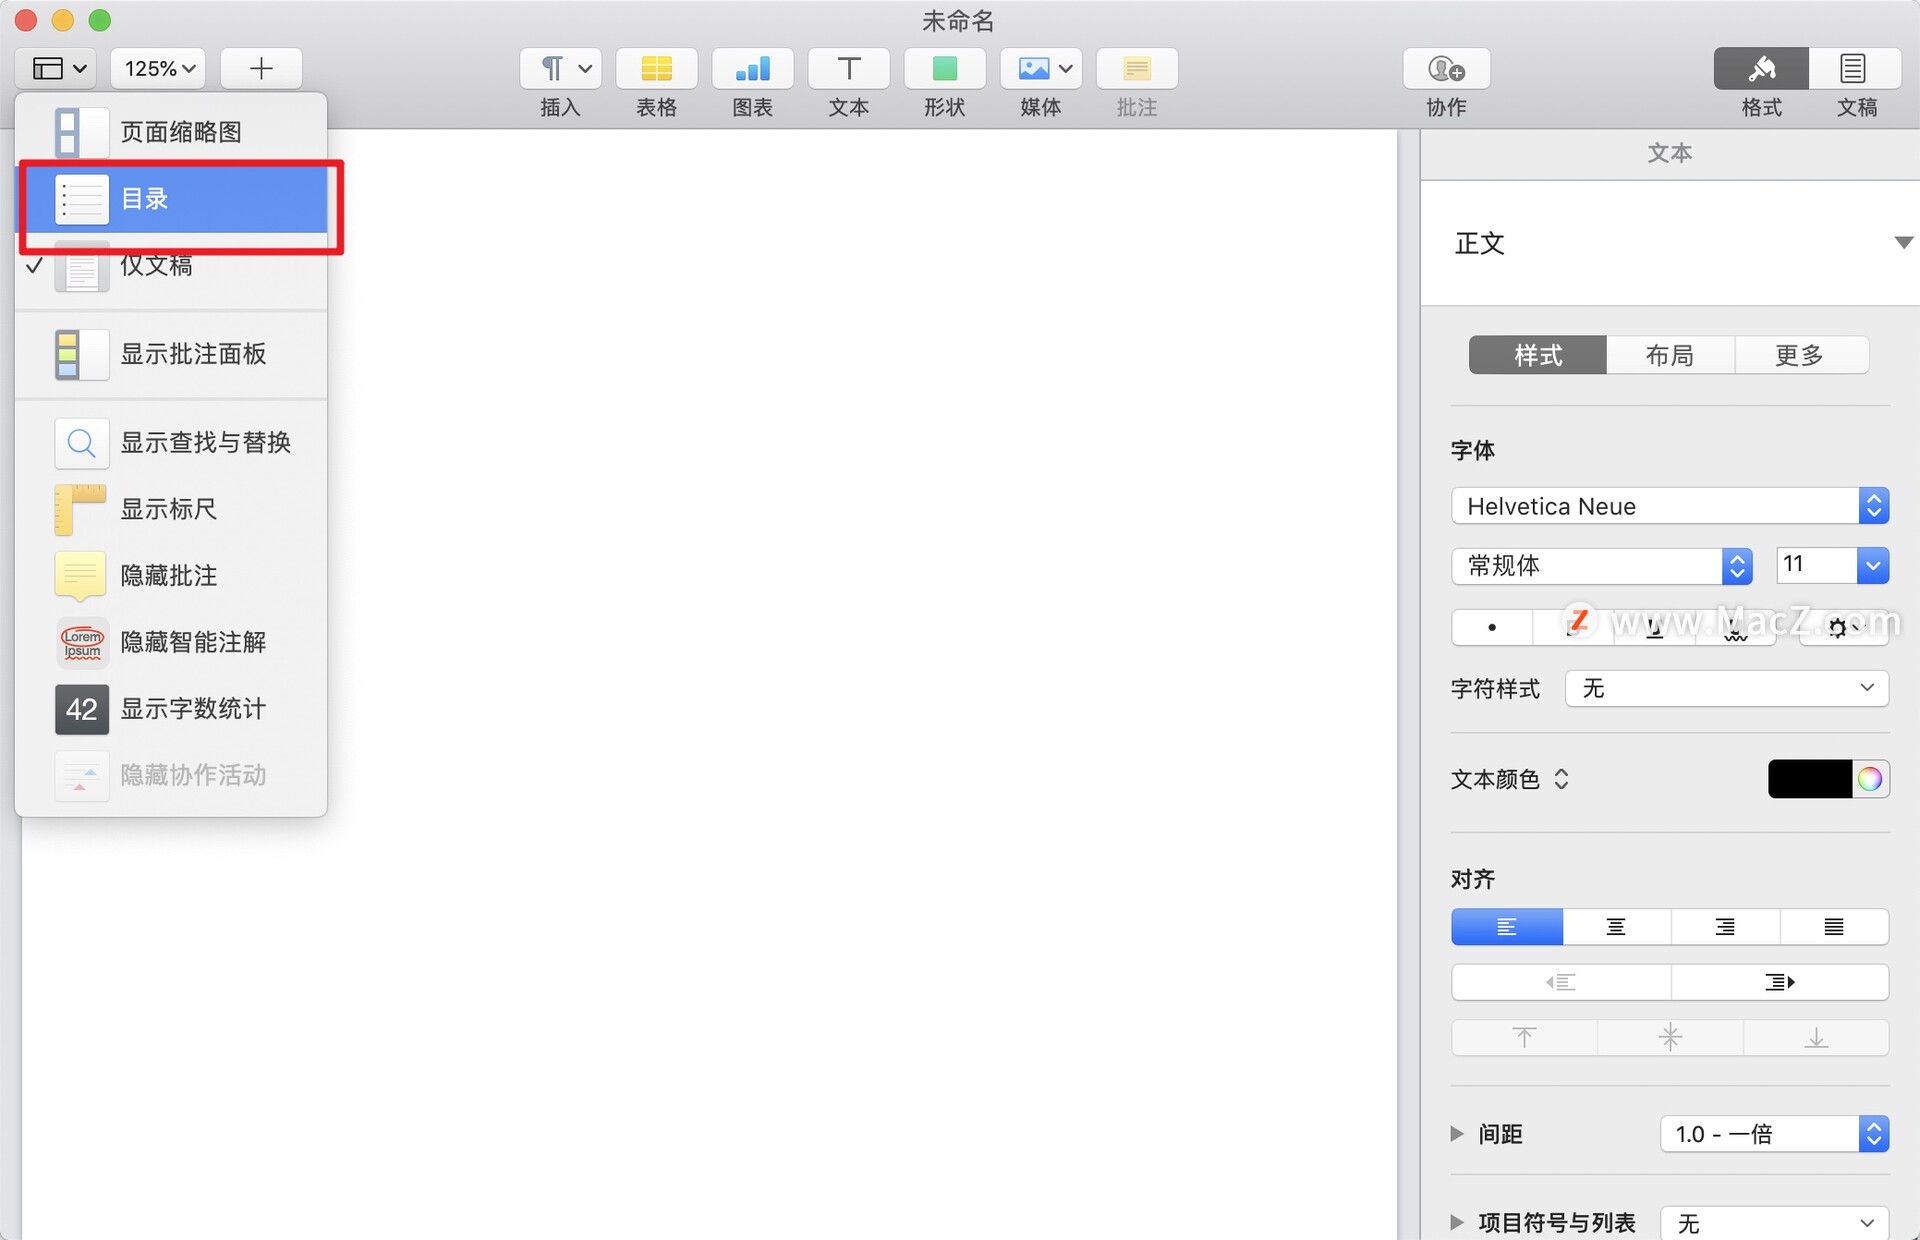
Task: Open the black text color swatch
Action: [1810, 779]
